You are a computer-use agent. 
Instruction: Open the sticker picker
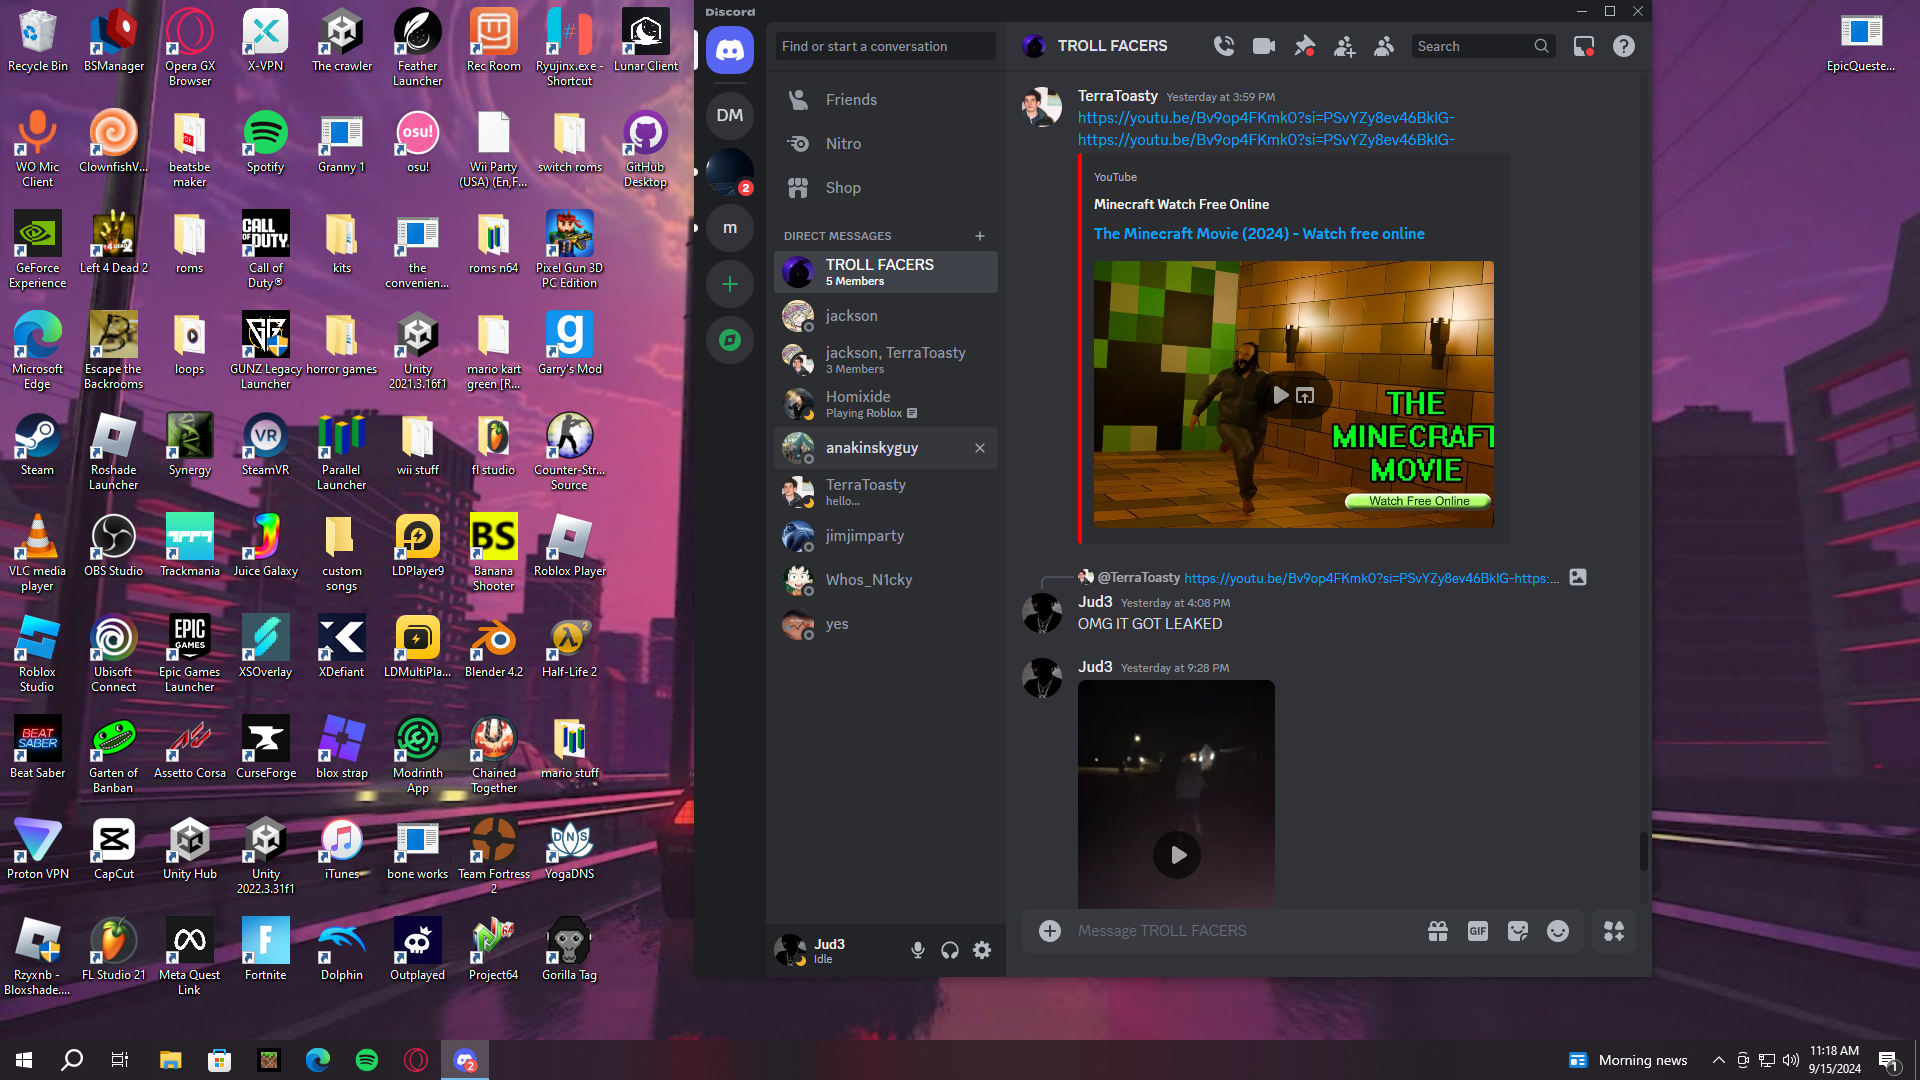[1518, 931]
